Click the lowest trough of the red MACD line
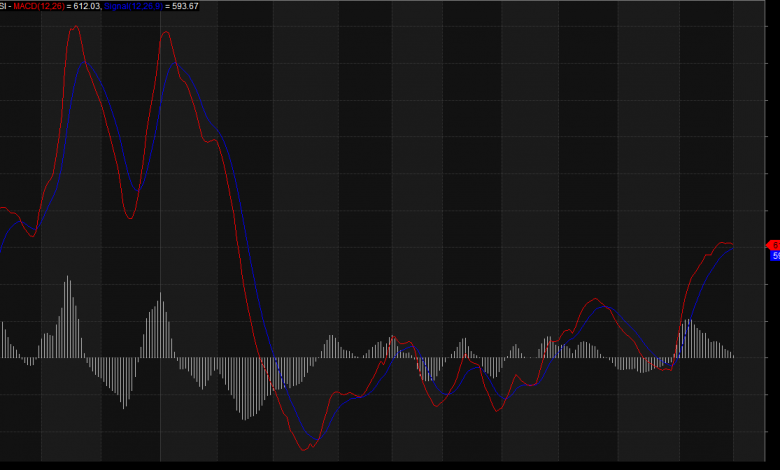Screen dimensions: 780x470 [307, 450]
